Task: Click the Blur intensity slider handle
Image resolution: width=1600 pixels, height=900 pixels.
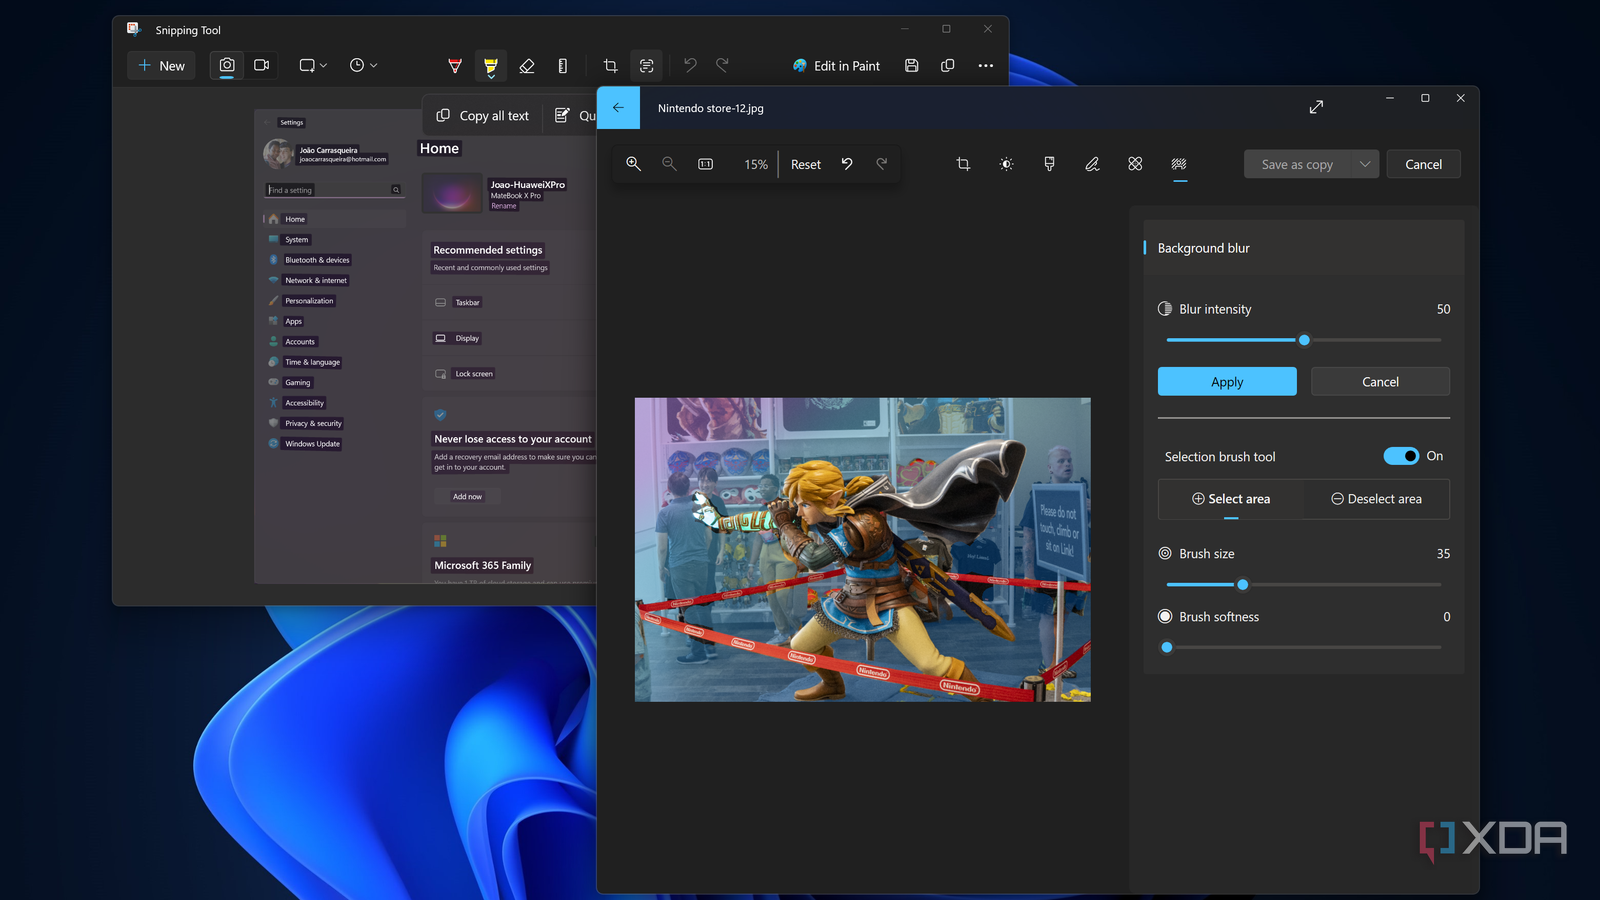Action: (x=1304, y=340)
